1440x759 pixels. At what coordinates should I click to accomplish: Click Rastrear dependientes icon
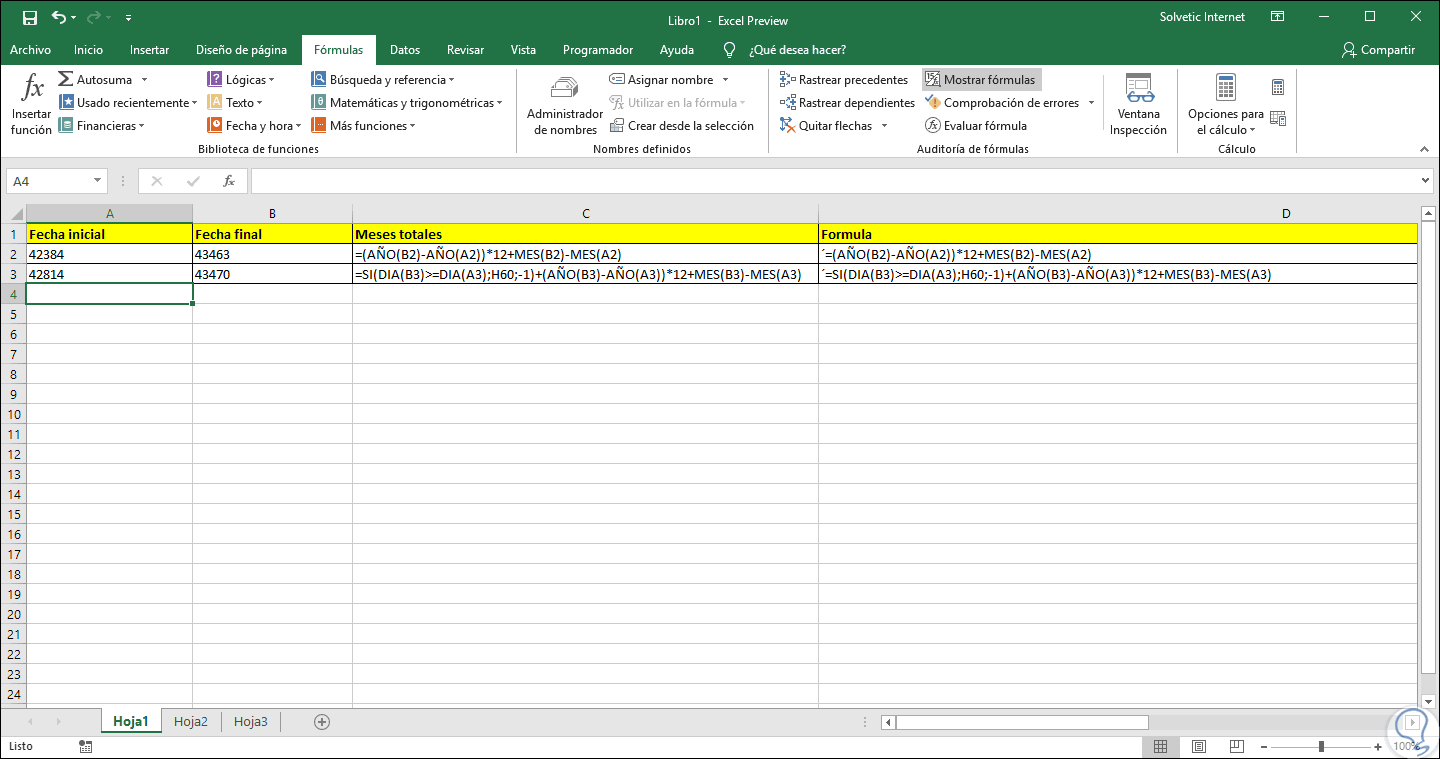point(788,103)
